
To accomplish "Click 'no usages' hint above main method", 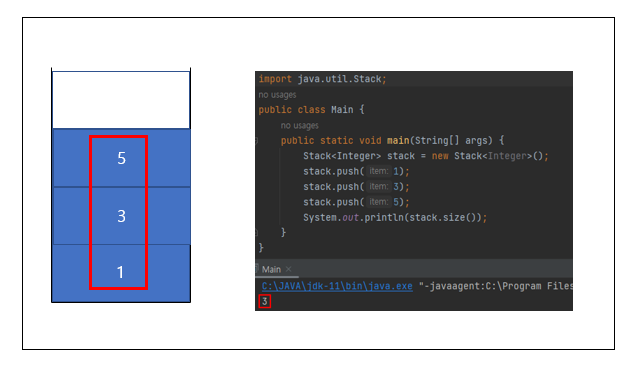I will point(300,125).
